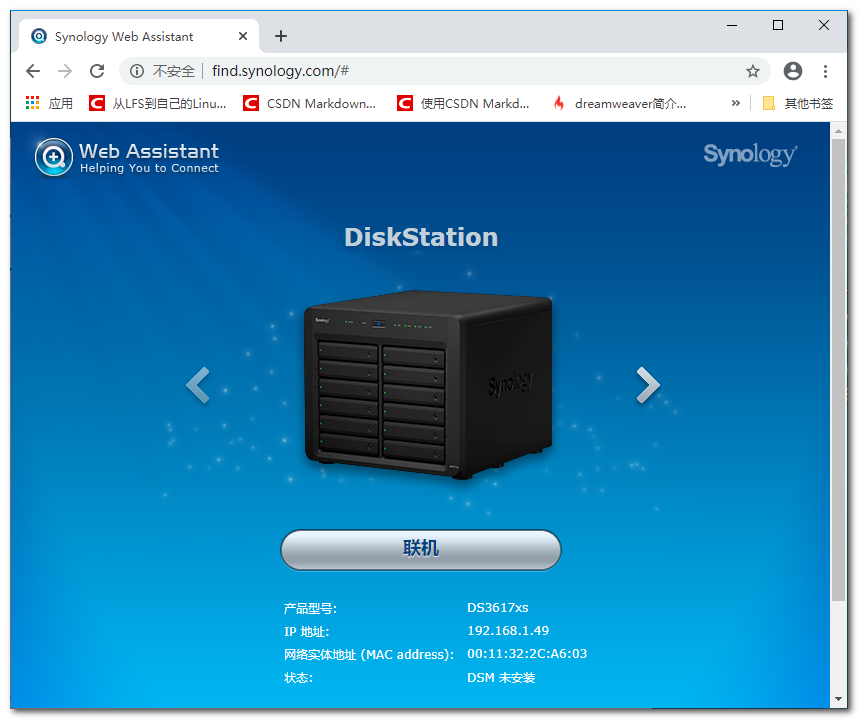The height and width of the screenshot is (720, 859).
Task: Click the status value DSM 未安装
Action: 501,678
